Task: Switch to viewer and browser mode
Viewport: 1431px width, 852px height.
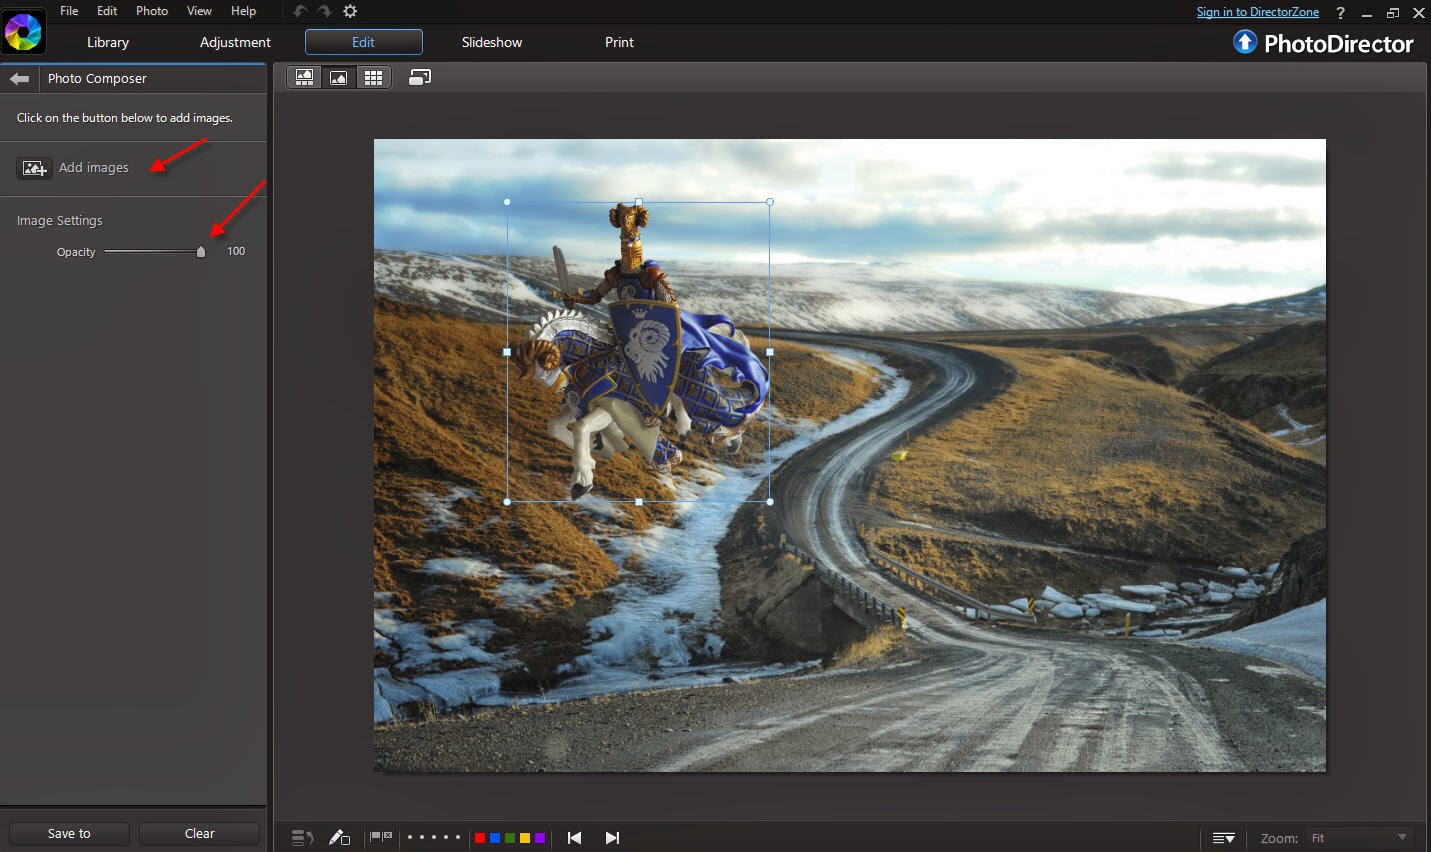Action: click(x=305, y=77)
